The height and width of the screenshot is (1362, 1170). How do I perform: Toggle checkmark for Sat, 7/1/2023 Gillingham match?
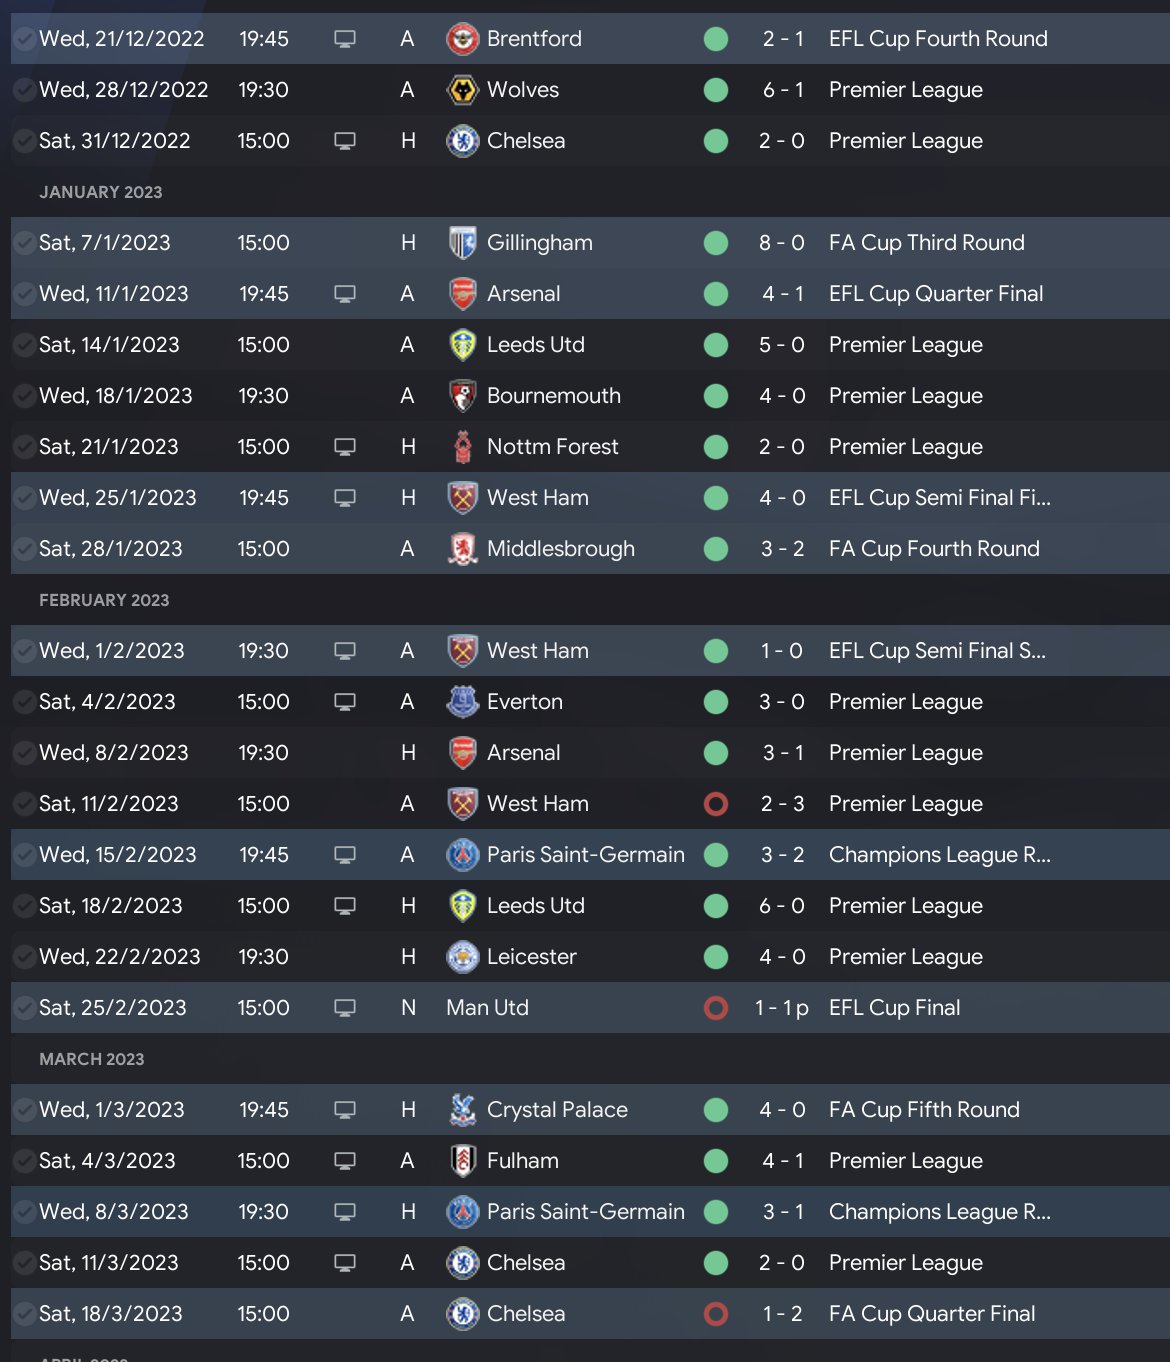click(x=24, y=243)
